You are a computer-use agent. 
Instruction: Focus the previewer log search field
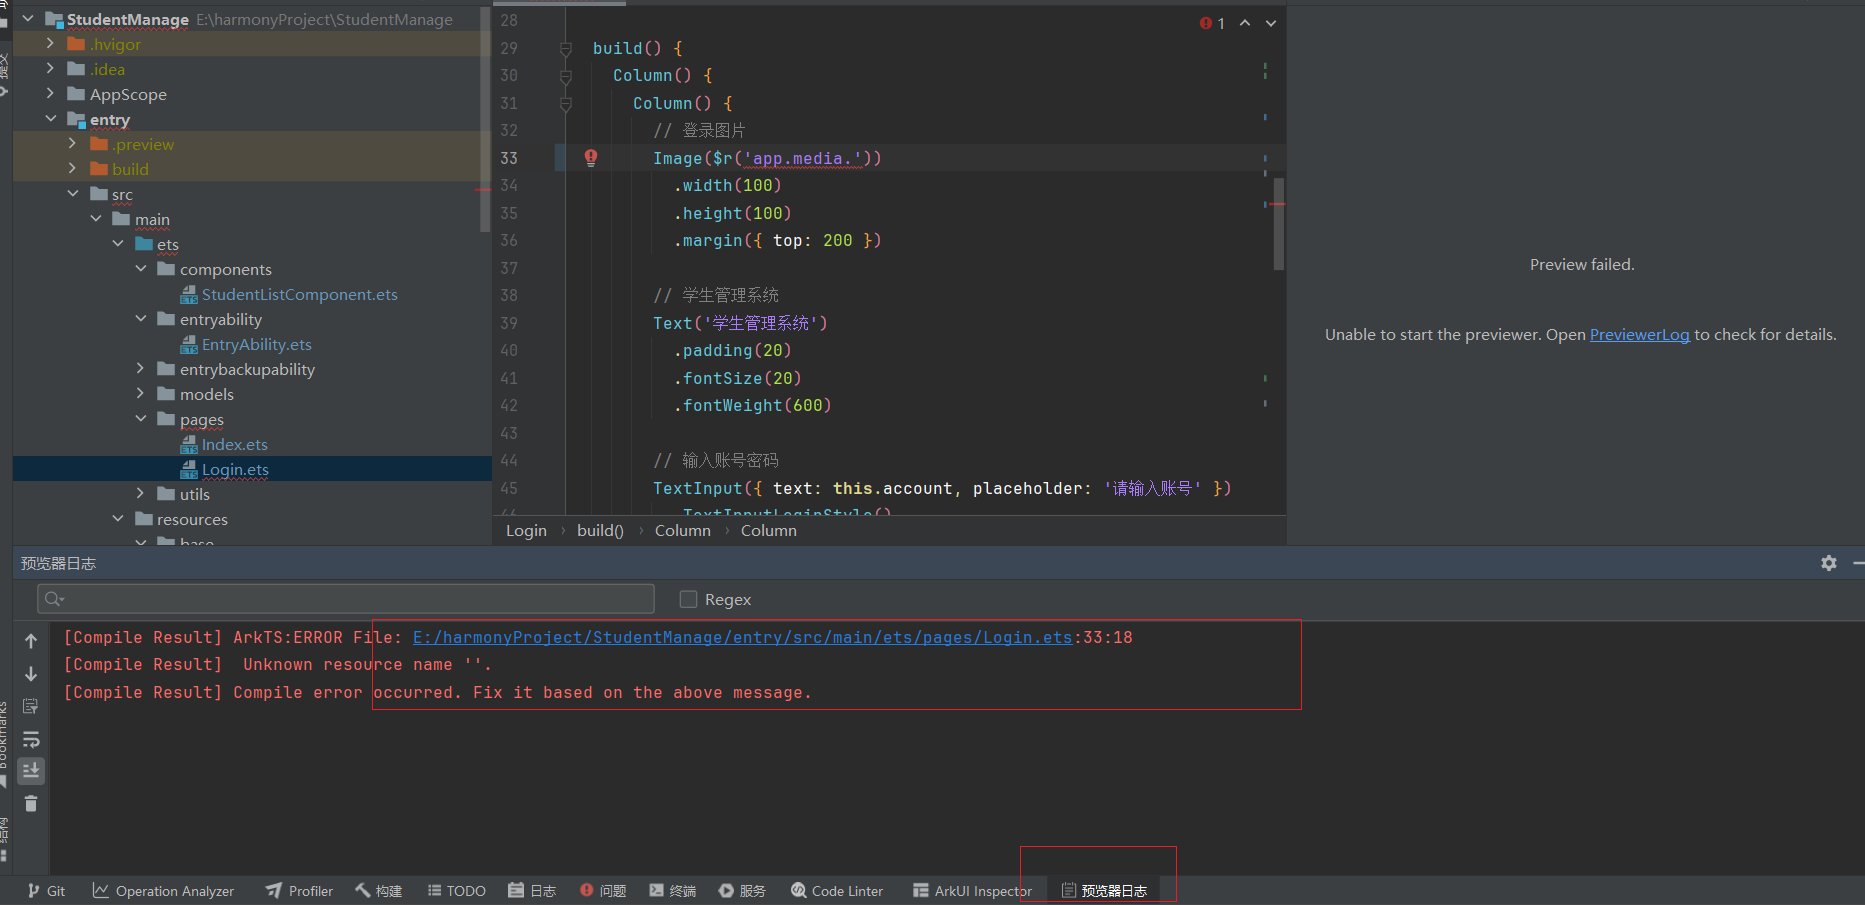[x=346, y=599]
